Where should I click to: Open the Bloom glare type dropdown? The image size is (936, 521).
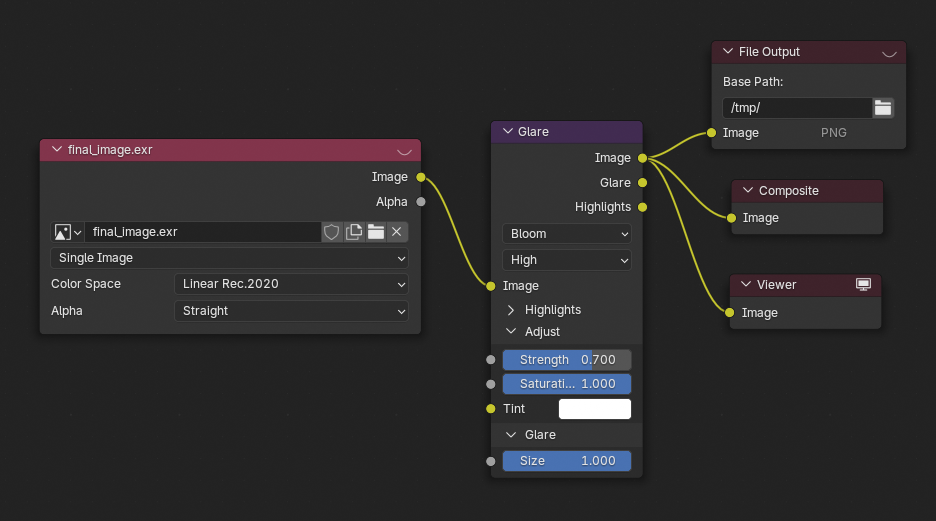566,234
